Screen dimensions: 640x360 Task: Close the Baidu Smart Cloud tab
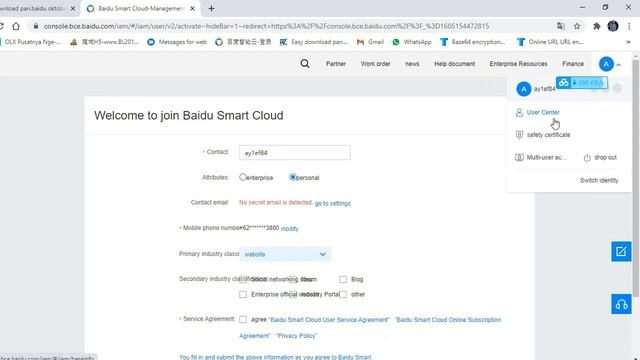pos(192,8)
